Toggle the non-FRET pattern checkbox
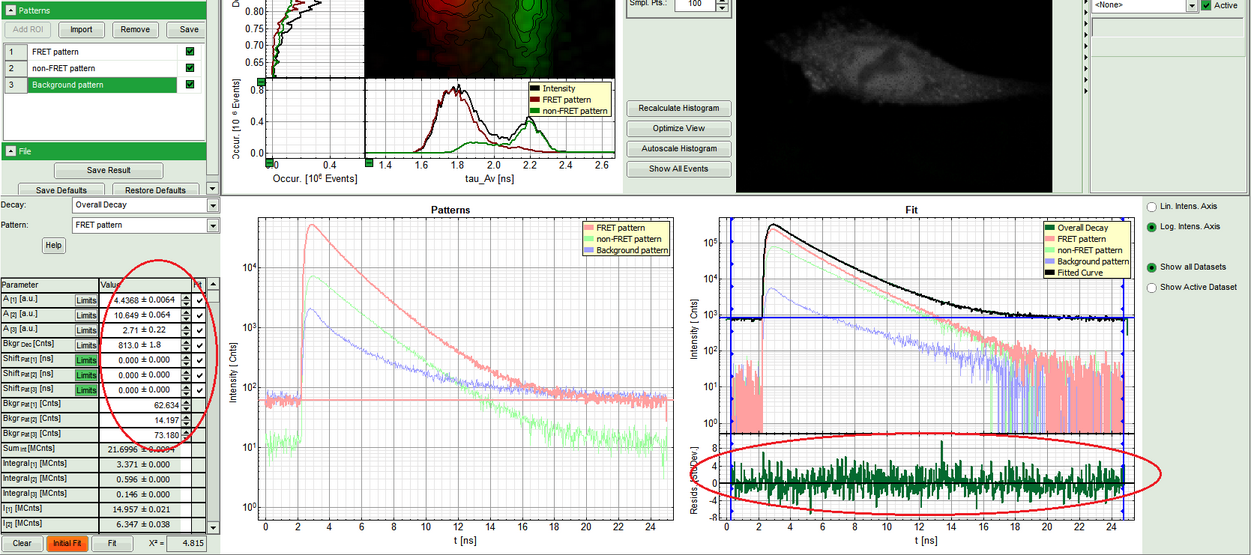Image resolution: width=1251 pixels, height=555 pixels. [190, 68]
